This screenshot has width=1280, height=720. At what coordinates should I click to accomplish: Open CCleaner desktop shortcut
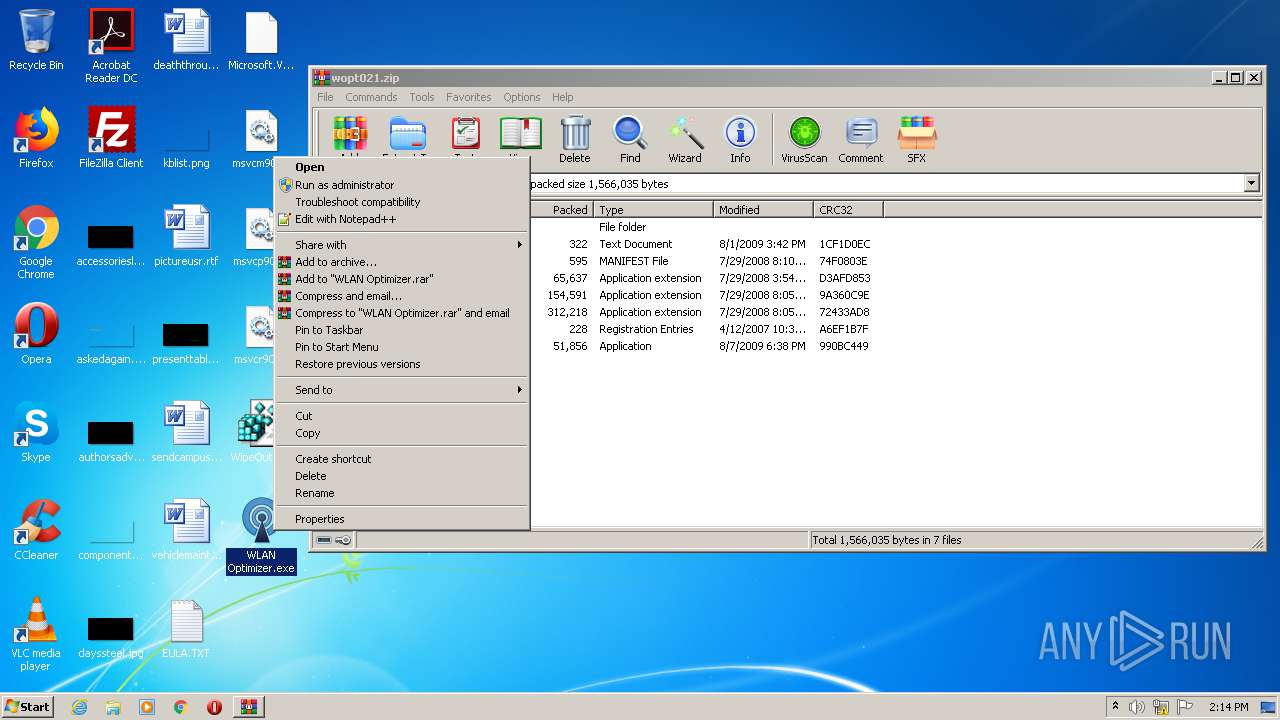tap(36, 530)
